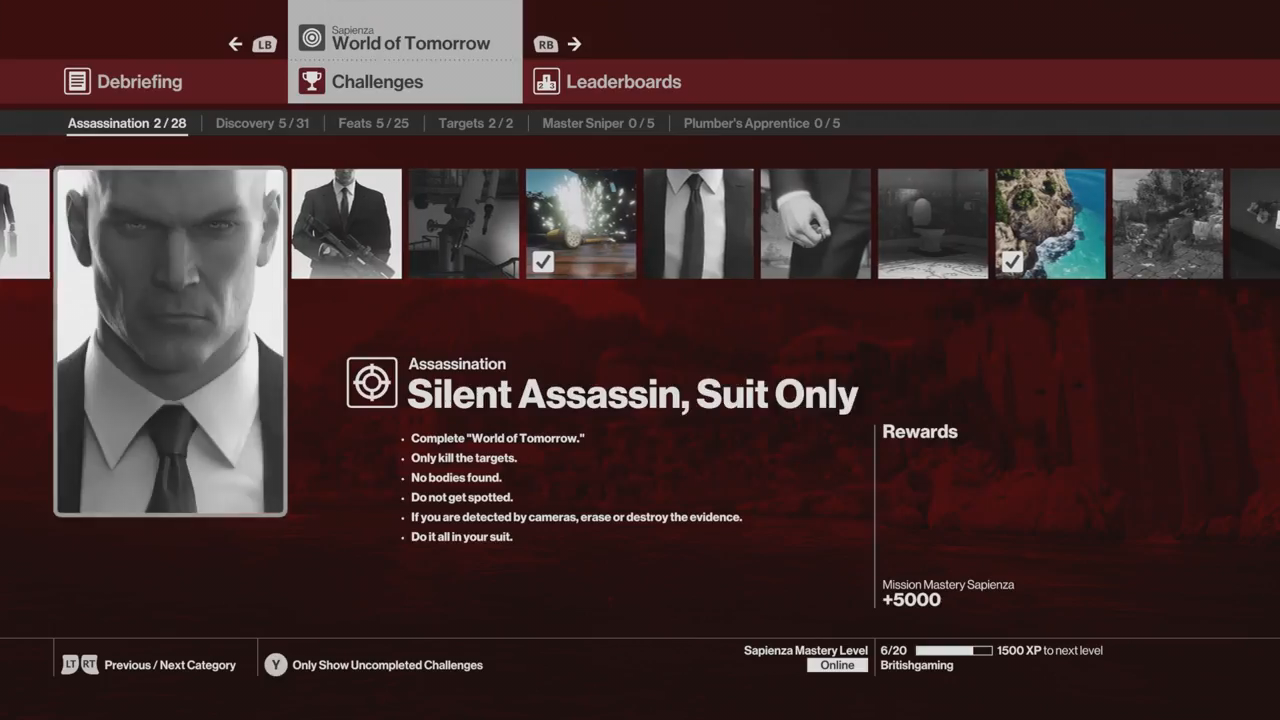1280x720 pixels.
Task: Click the LT trigger icon
Action: 70,664
